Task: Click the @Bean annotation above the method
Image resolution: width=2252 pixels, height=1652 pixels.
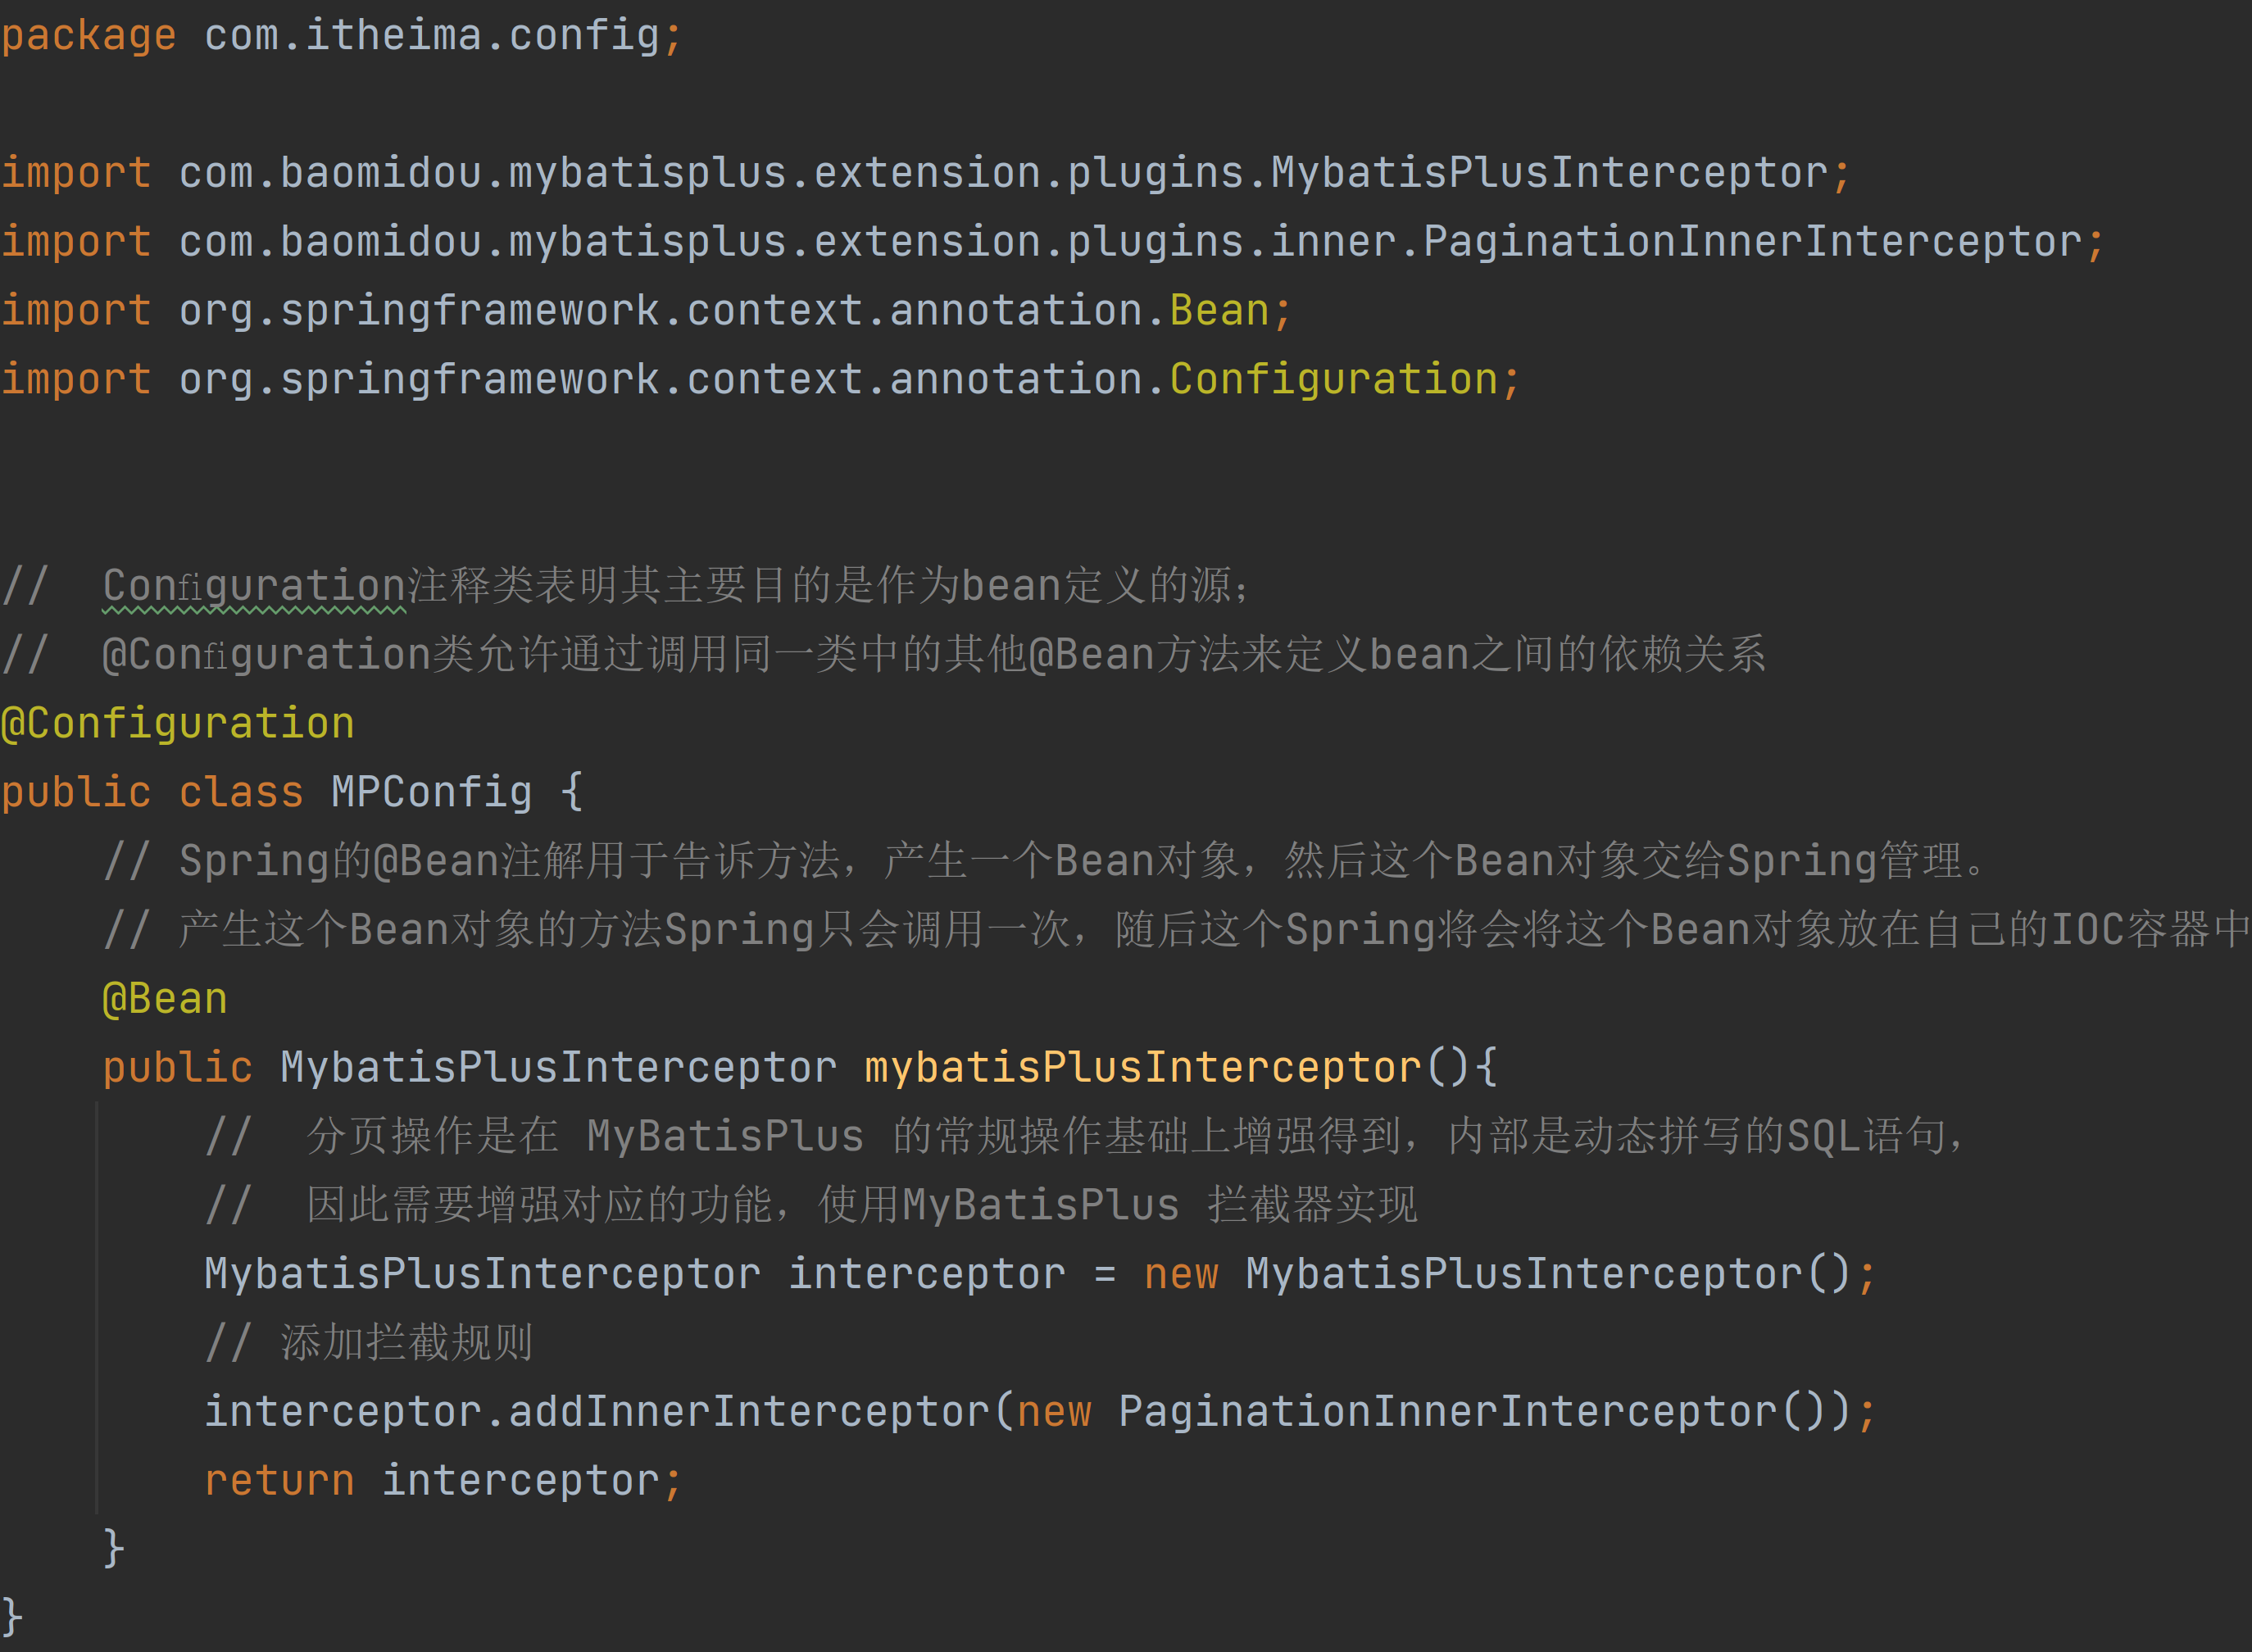Action: tap(165, 999)
